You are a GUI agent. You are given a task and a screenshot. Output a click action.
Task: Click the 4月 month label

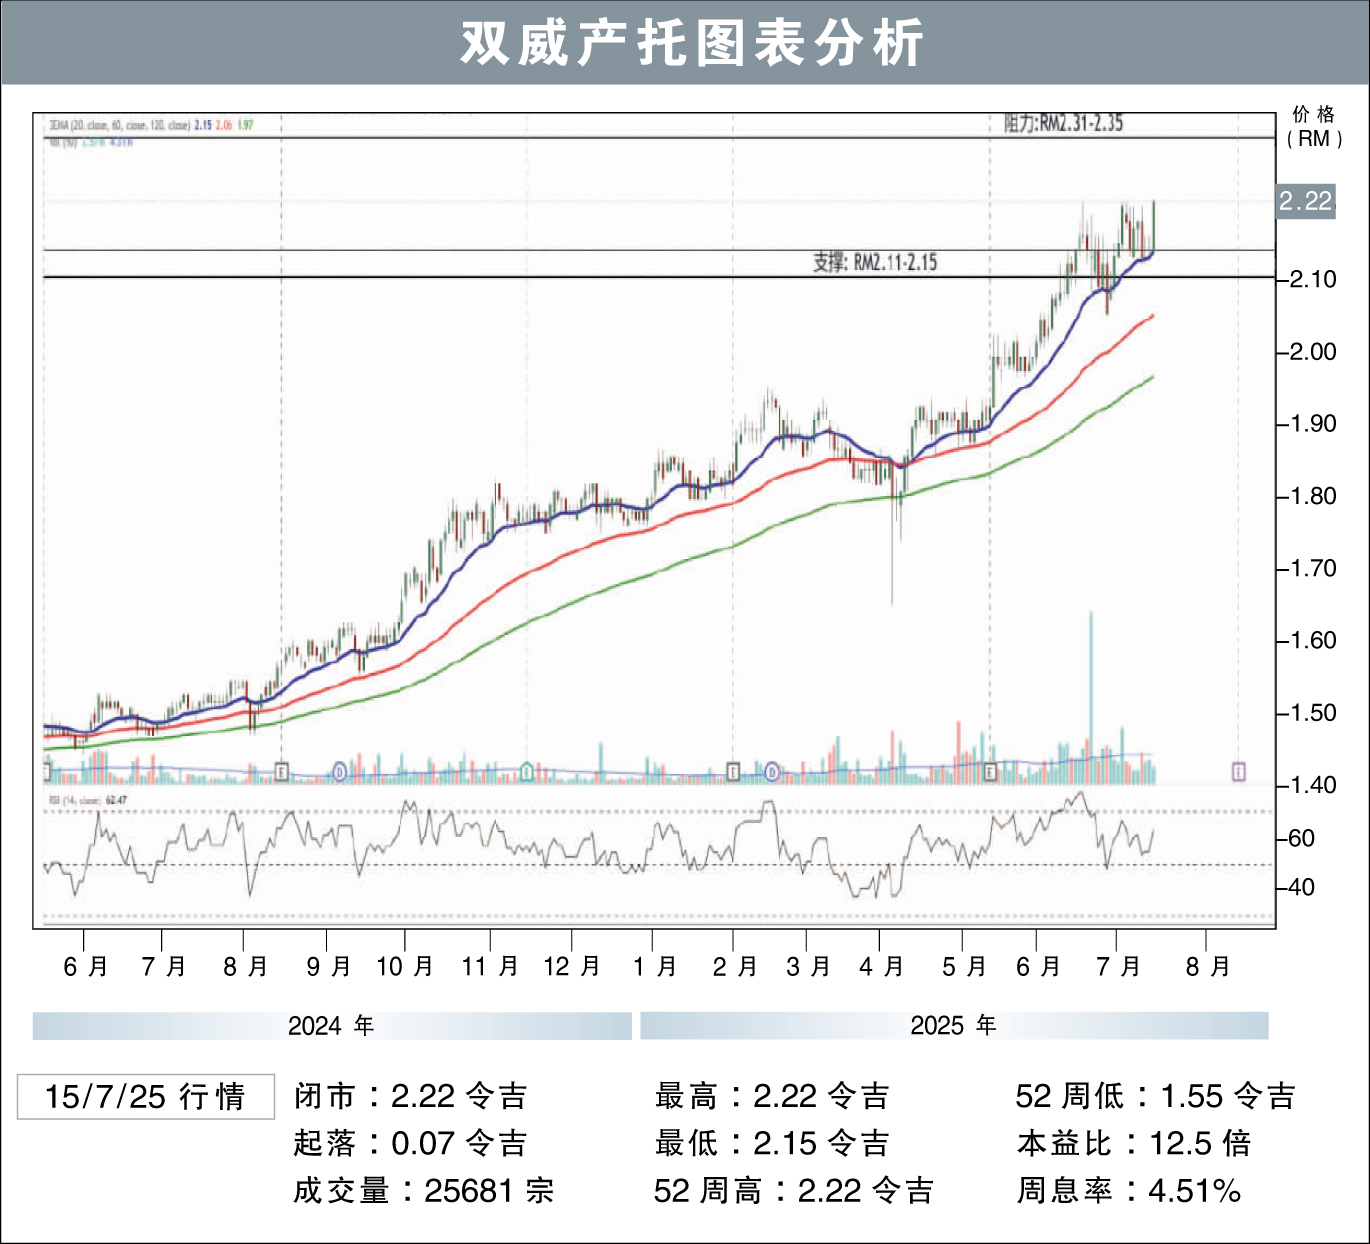point(881,967)
